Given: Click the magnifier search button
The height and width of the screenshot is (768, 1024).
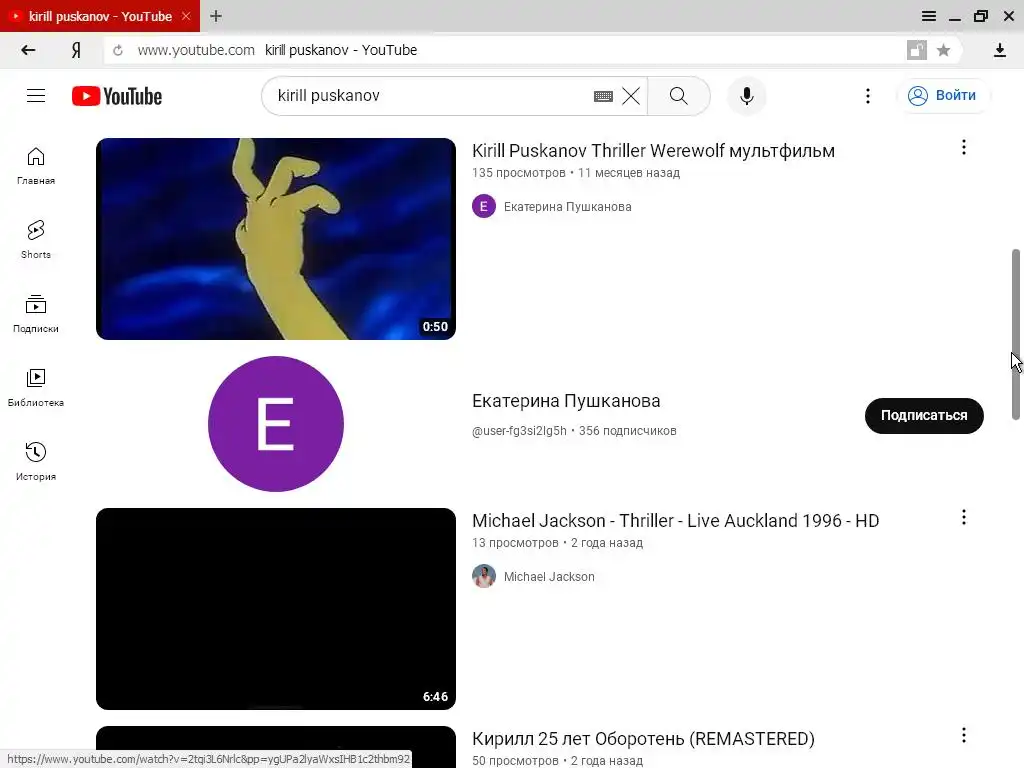Looking at the screenshot, I should pyautogui.click(x=679, y=96).
